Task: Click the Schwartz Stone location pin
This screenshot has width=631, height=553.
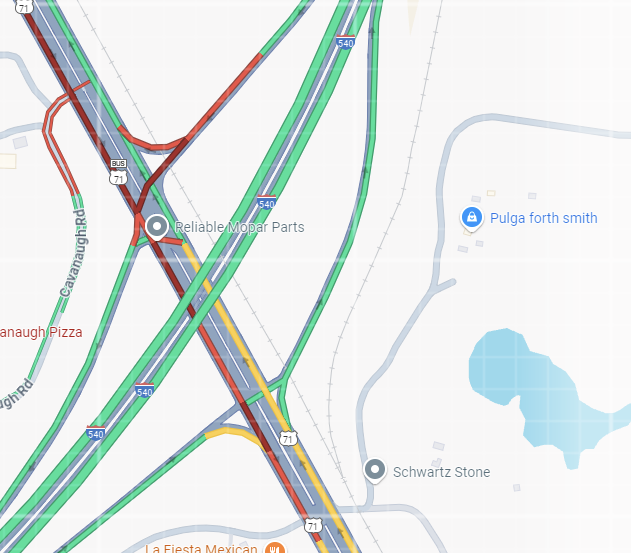Action: 375,471
